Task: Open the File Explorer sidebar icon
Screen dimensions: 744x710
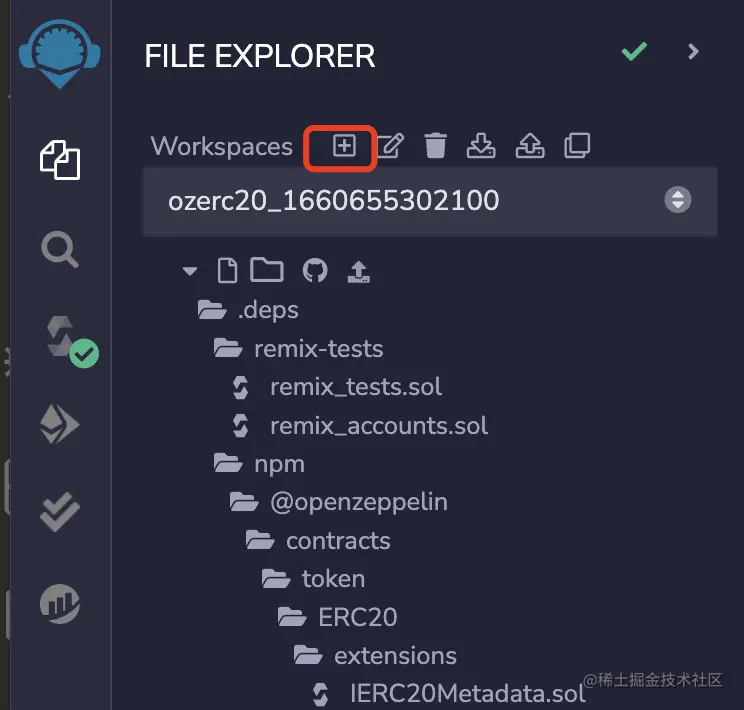Action: point(60,160)
